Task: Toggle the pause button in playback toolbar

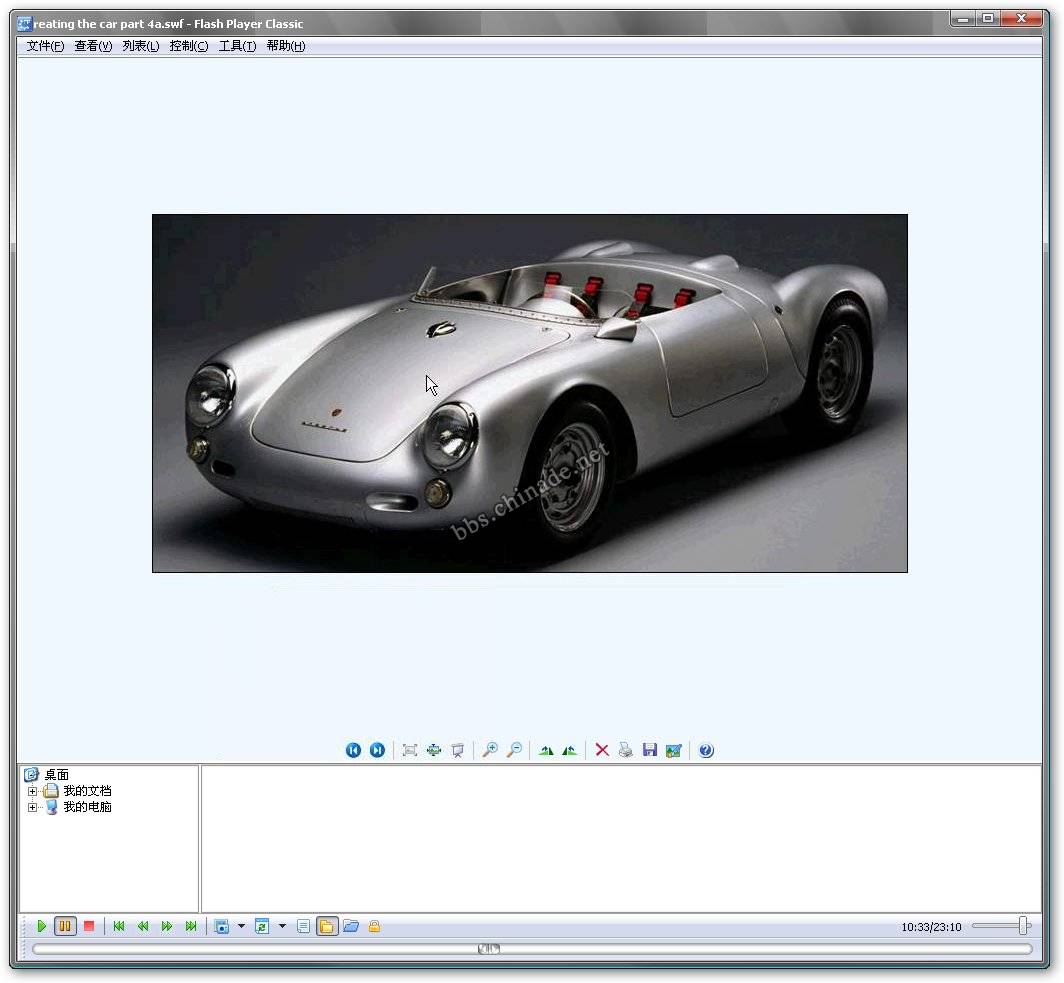Action: [65, 927]
